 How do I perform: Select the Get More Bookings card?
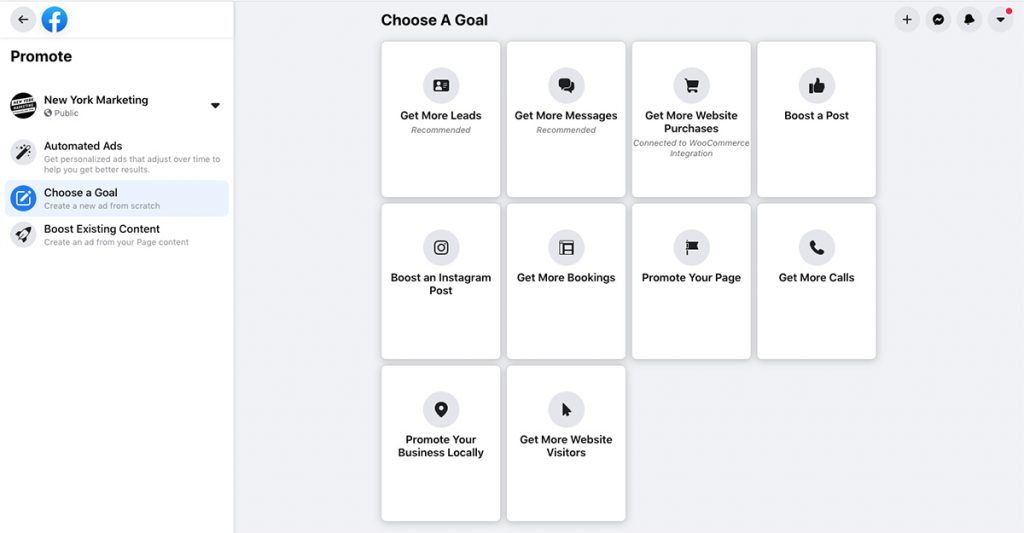pos(566,282)
